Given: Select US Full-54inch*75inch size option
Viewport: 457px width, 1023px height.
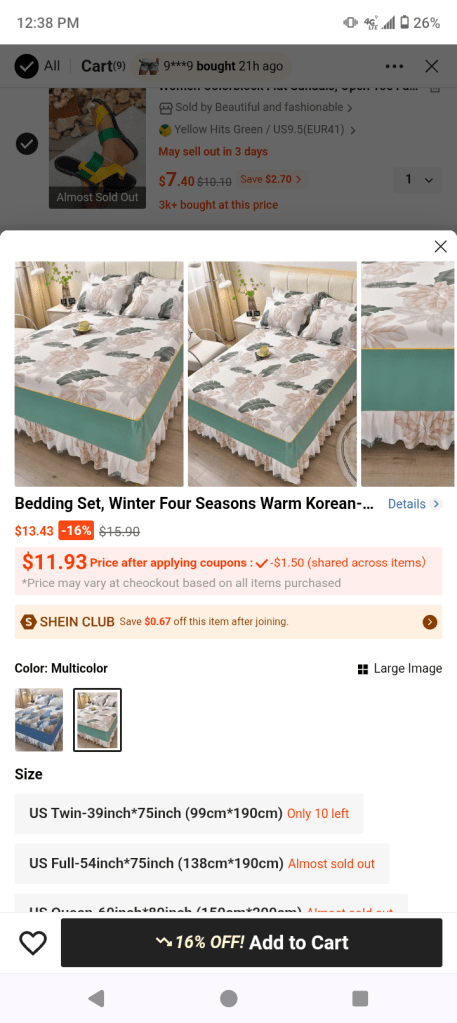Looking at the screenshot, I should tap(202, 864).
